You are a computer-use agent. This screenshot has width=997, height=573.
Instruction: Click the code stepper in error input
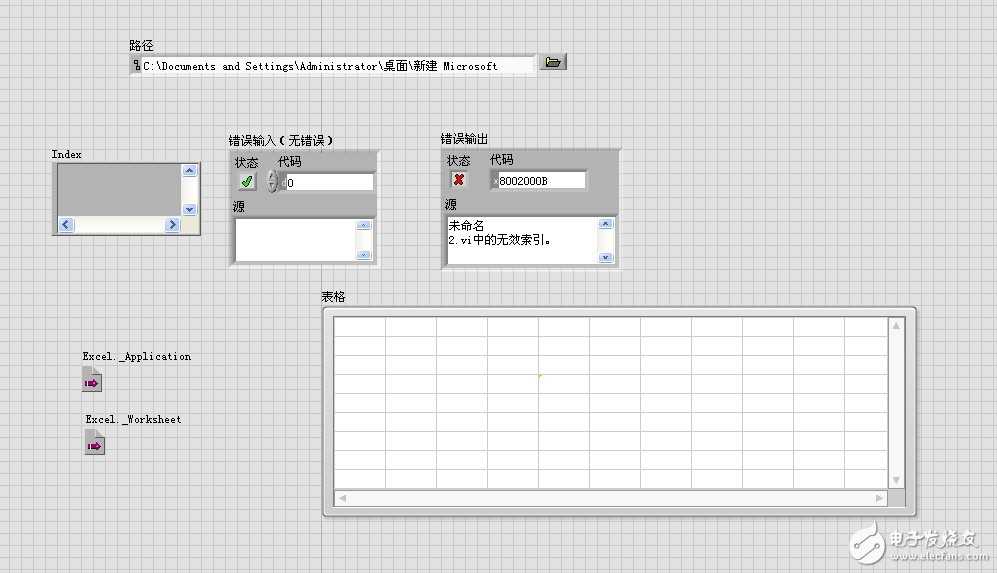[272, 182]
